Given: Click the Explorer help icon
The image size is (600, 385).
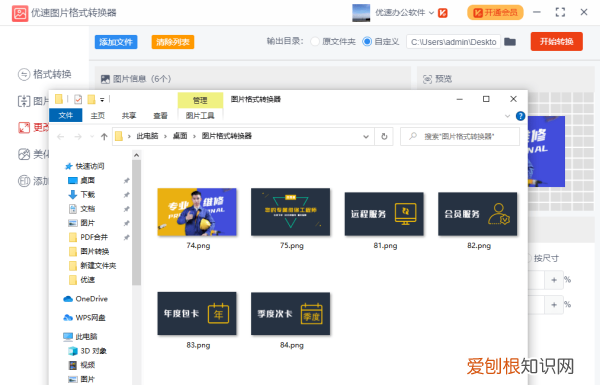Looking at the screenshot, I should 520,116.
